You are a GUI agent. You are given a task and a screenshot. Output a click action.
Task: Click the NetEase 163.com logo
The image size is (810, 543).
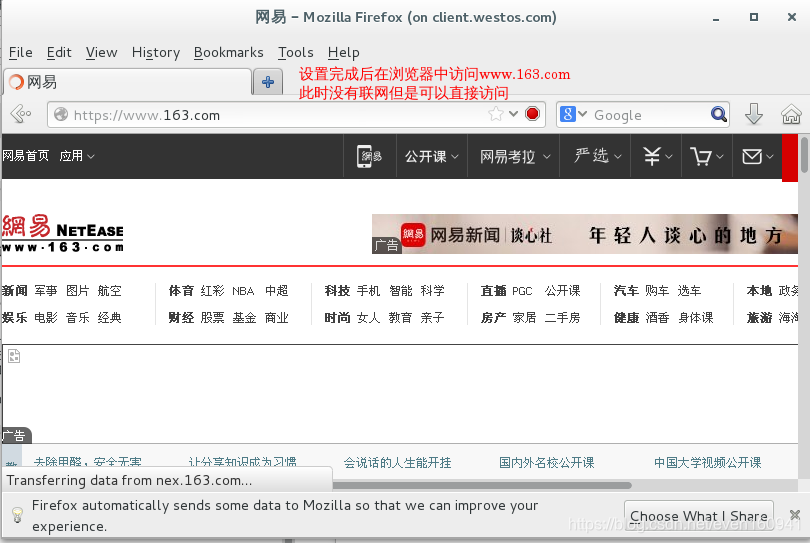click(63, 233)
